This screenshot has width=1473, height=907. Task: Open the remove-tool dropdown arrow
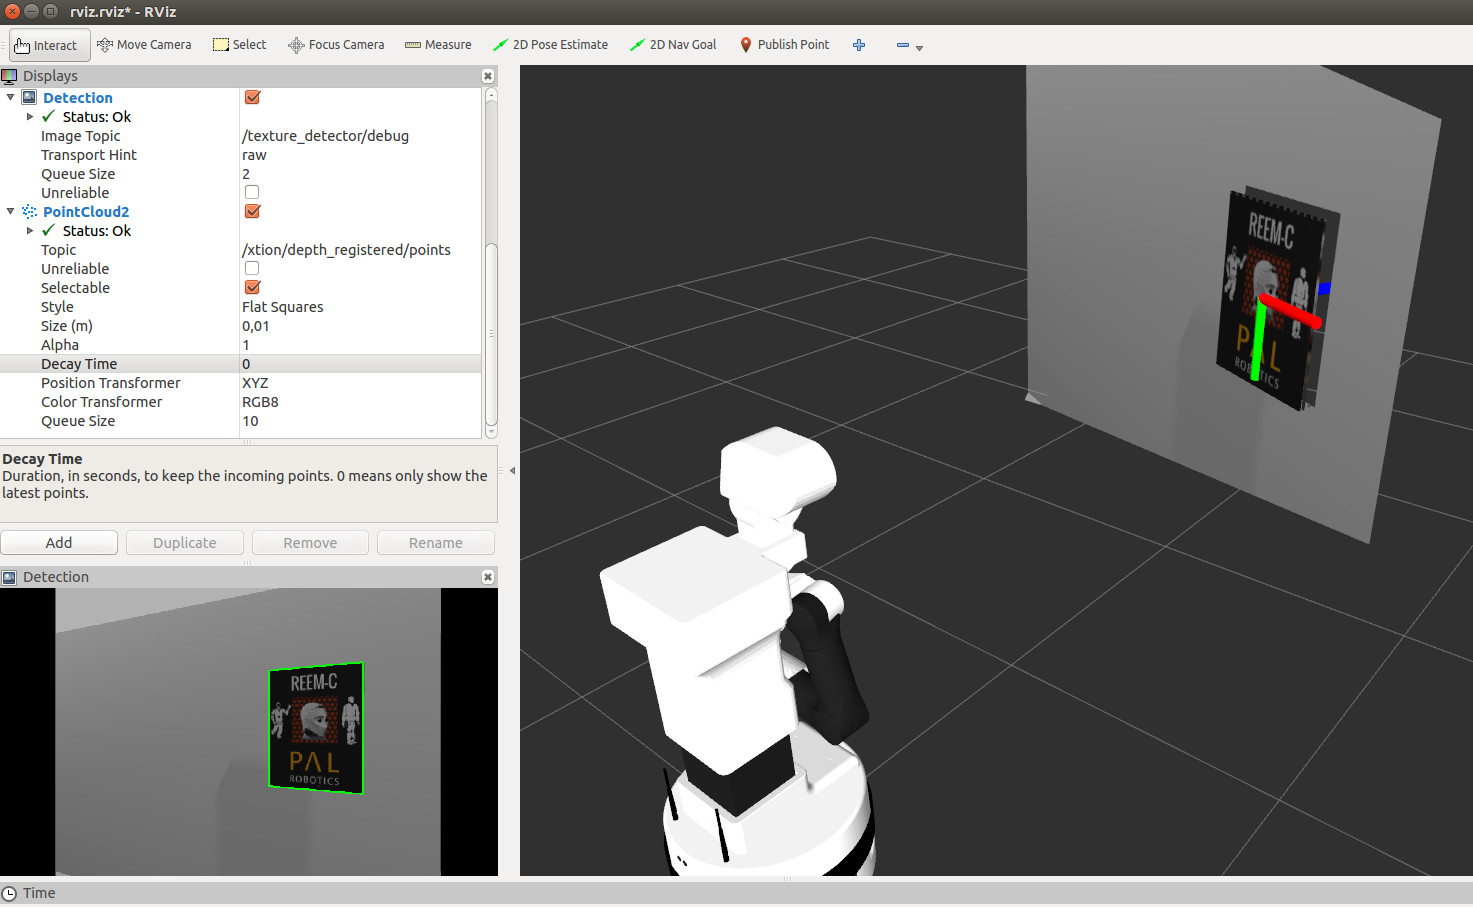[x=919, y=47]
